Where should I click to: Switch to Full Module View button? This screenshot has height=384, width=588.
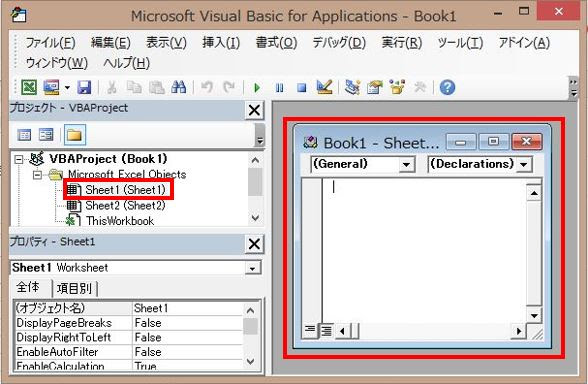[x=326, y=331]
